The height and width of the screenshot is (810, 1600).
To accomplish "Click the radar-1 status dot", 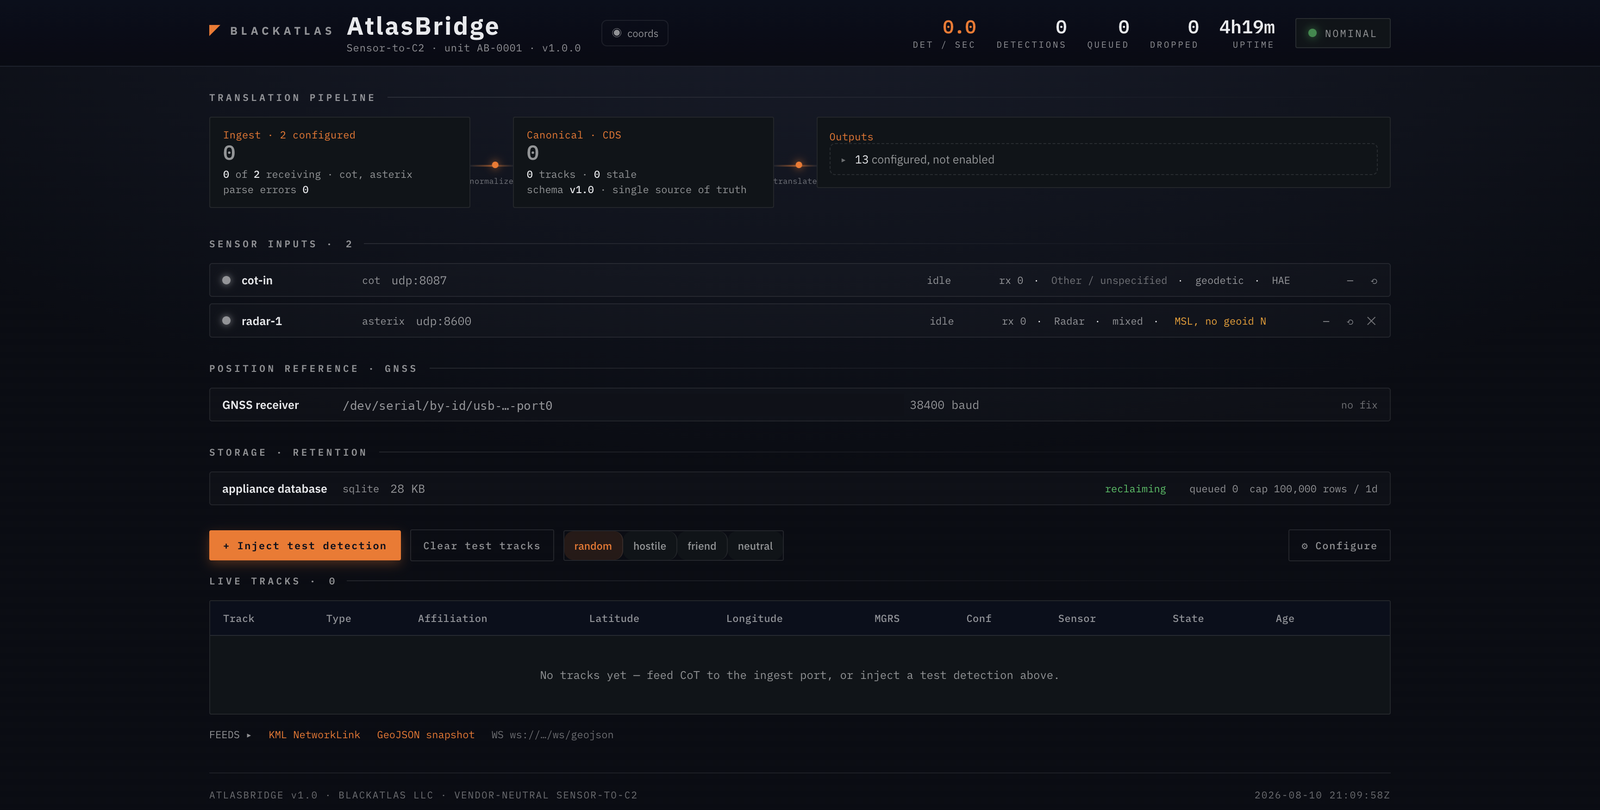I will [227, 321].
